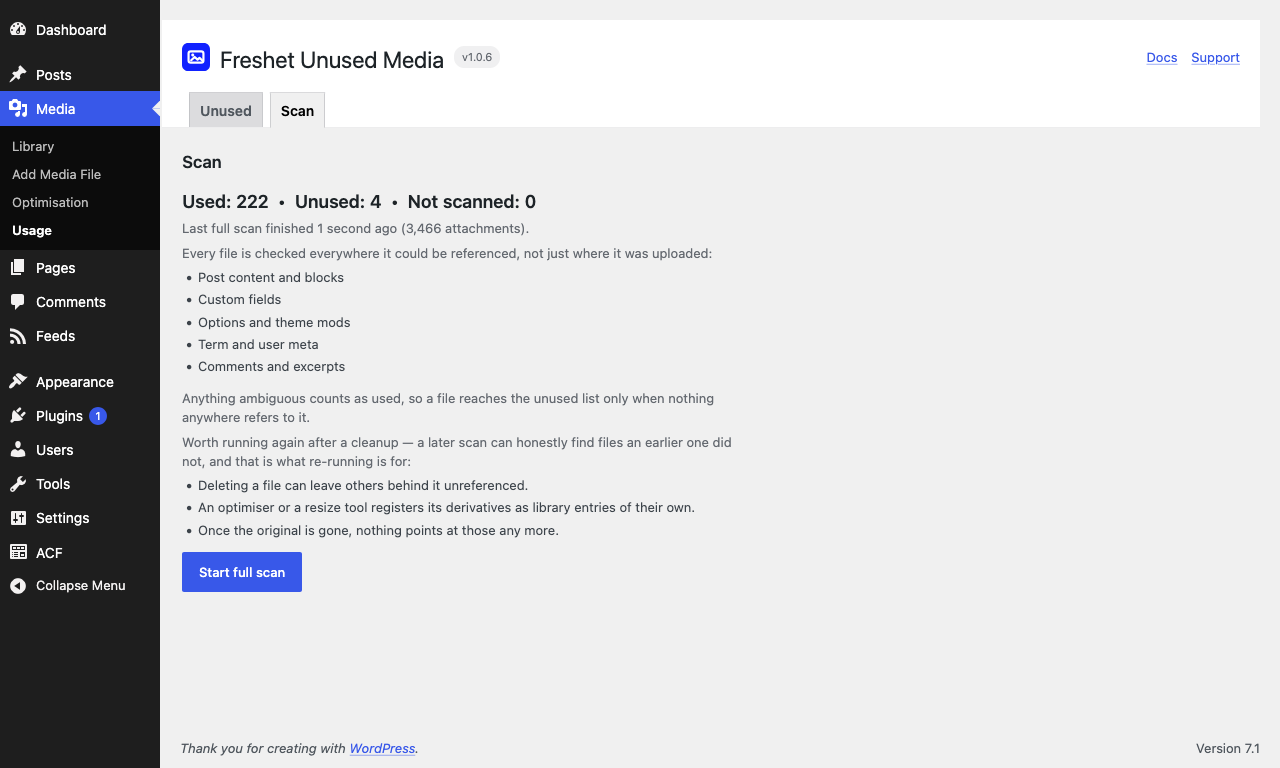This screenshot has width=1280, height=768.
Task: Click 'Options and theme mods' list item
Action: [274, 323]
